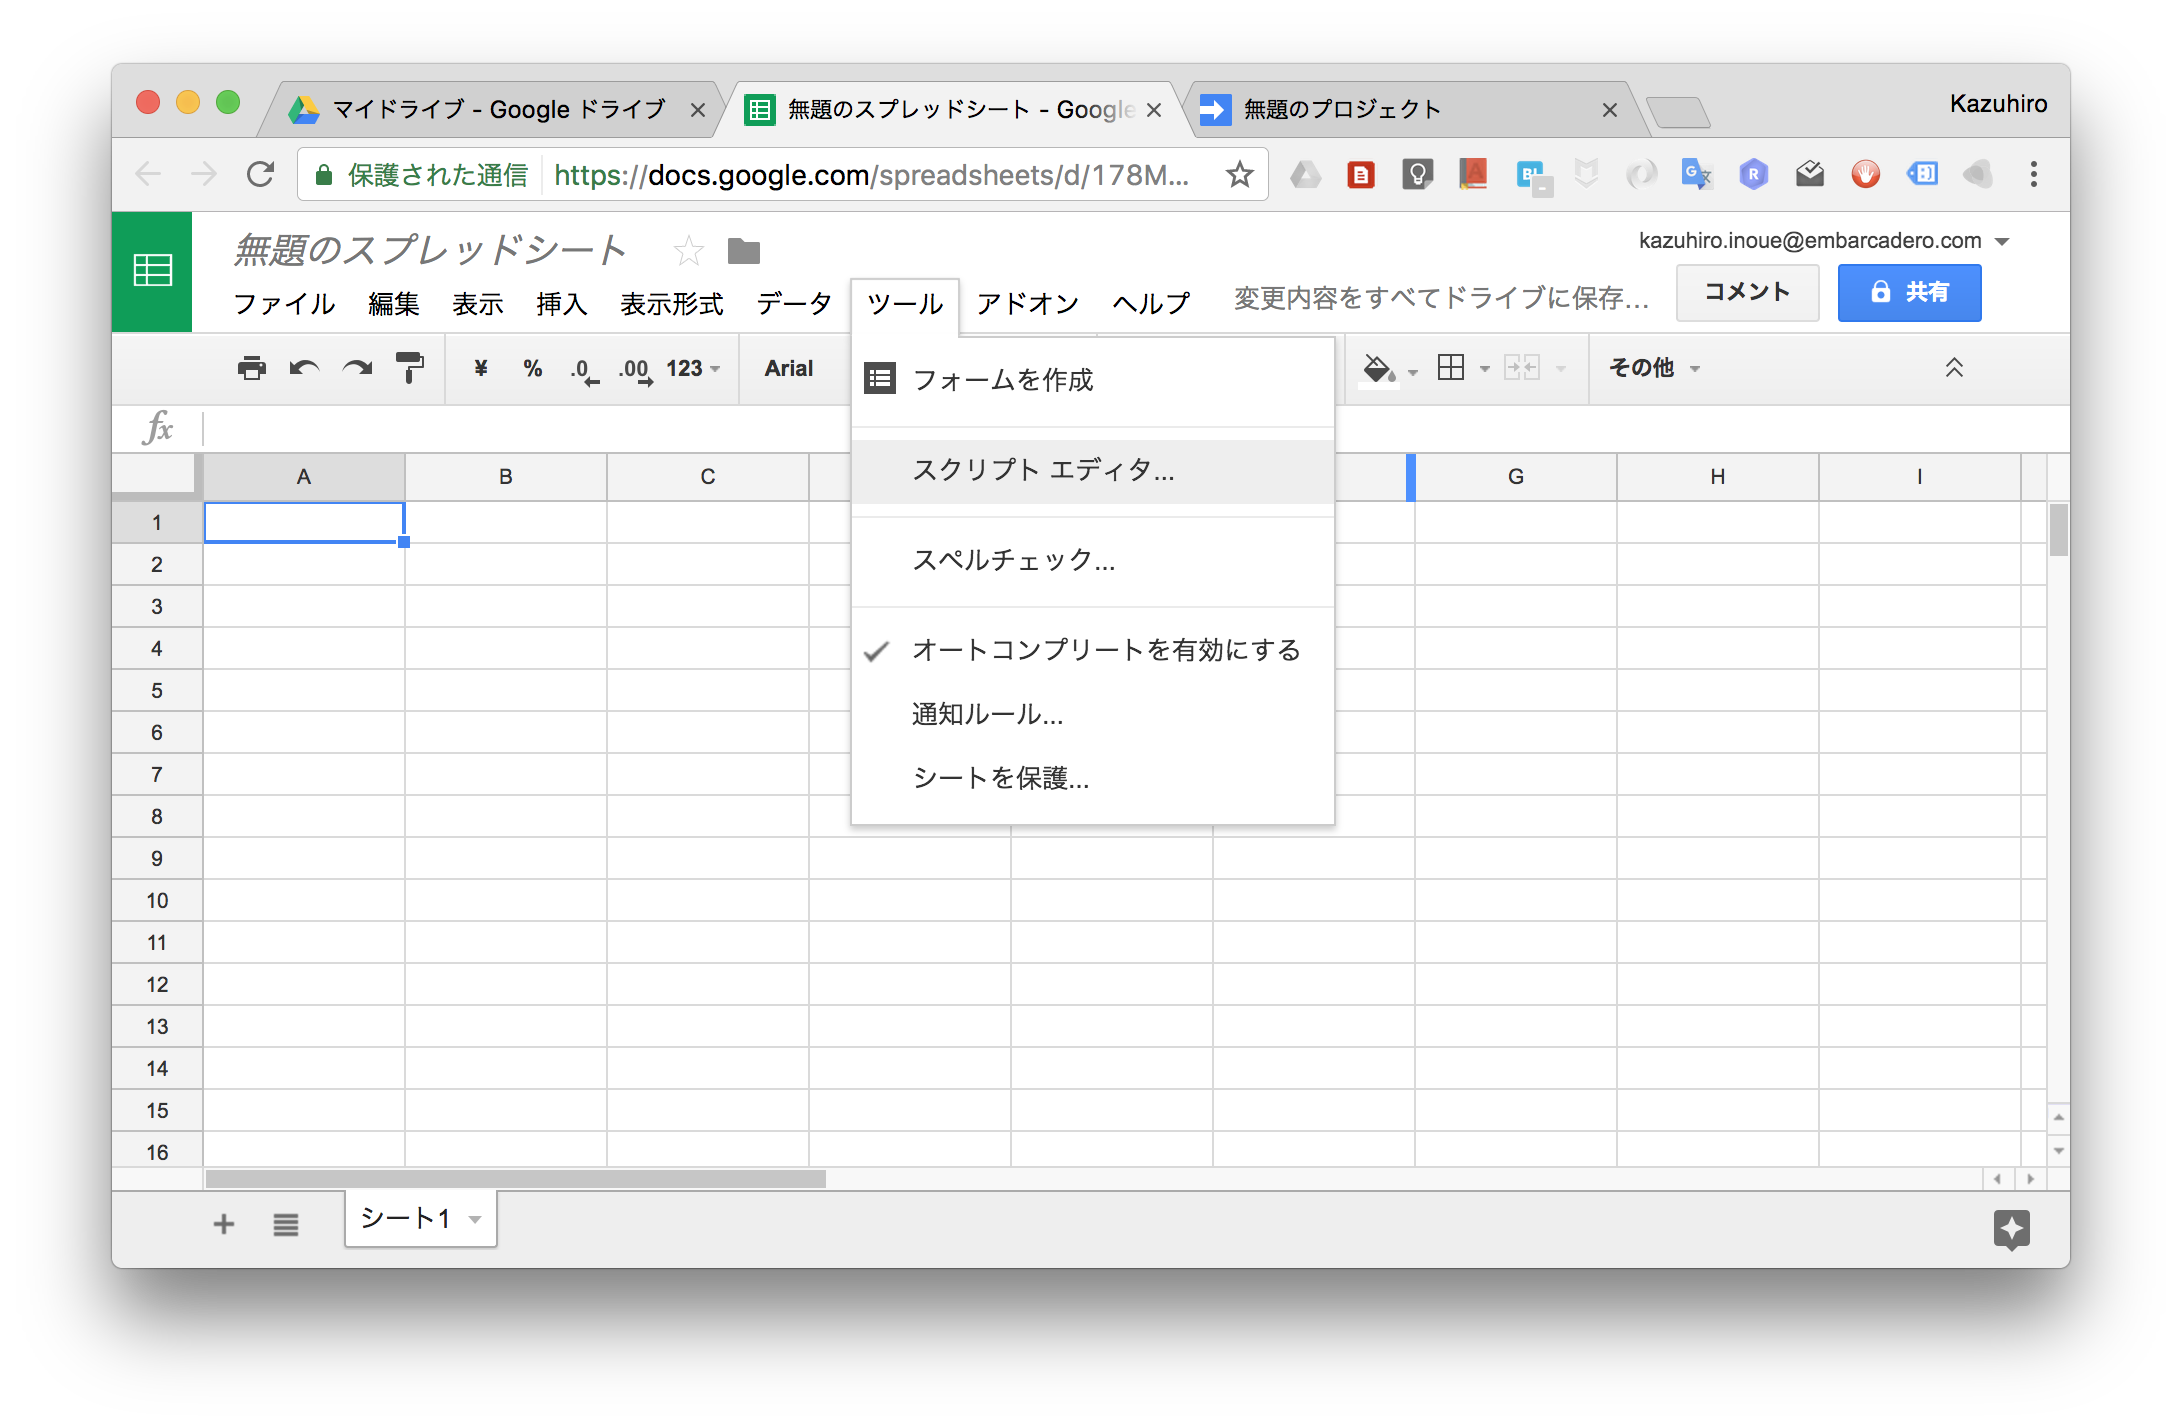Undo the last action
This screenshot has height=1428, width=2182.
pos(304,368)
